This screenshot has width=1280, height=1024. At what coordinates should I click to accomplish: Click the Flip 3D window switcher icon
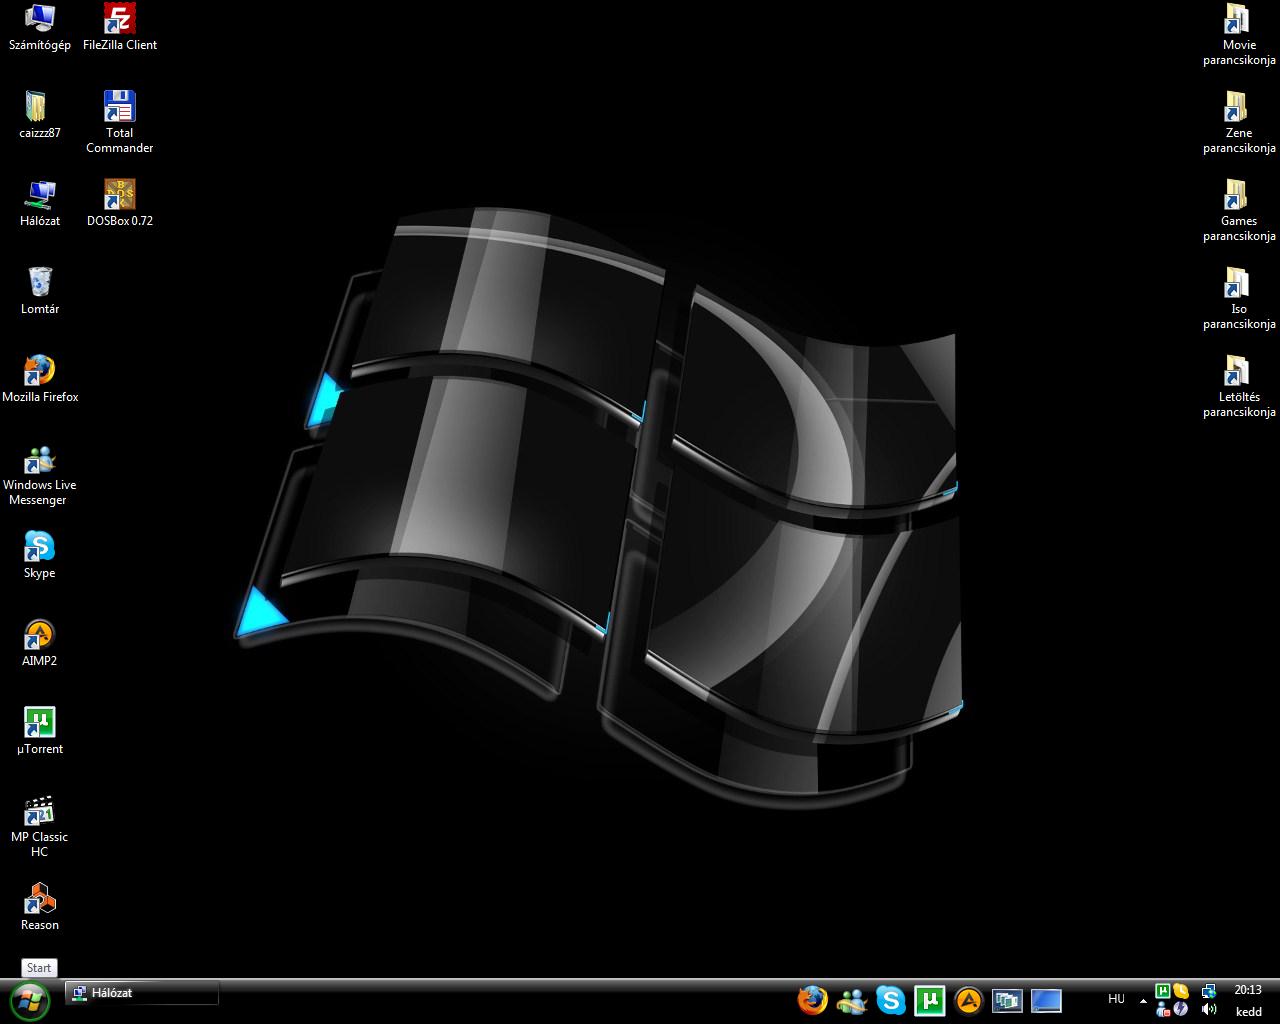[1007, 1000]
